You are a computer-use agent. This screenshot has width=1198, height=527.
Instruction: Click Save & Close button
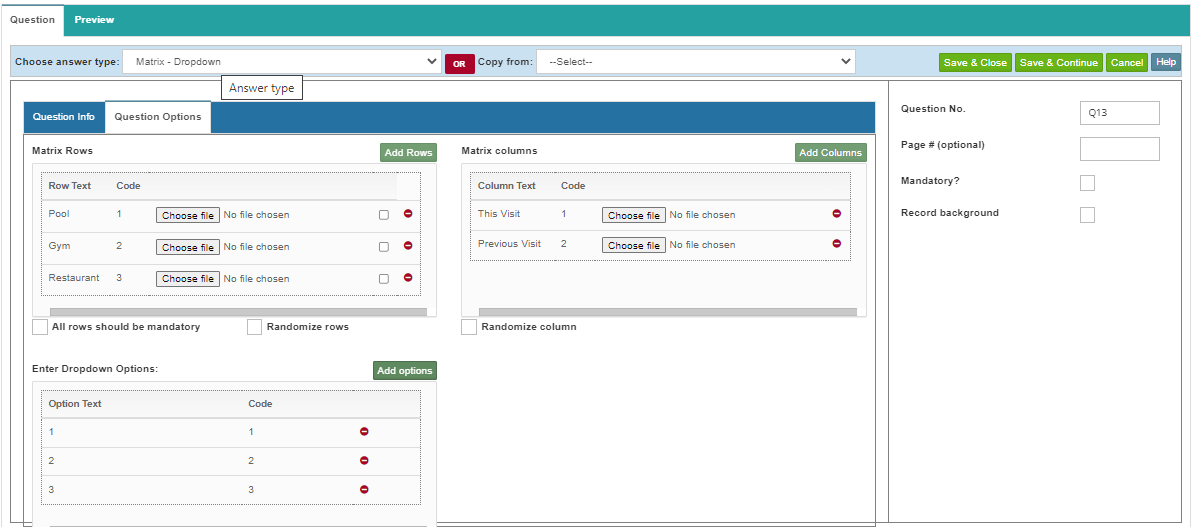point(975,63)
